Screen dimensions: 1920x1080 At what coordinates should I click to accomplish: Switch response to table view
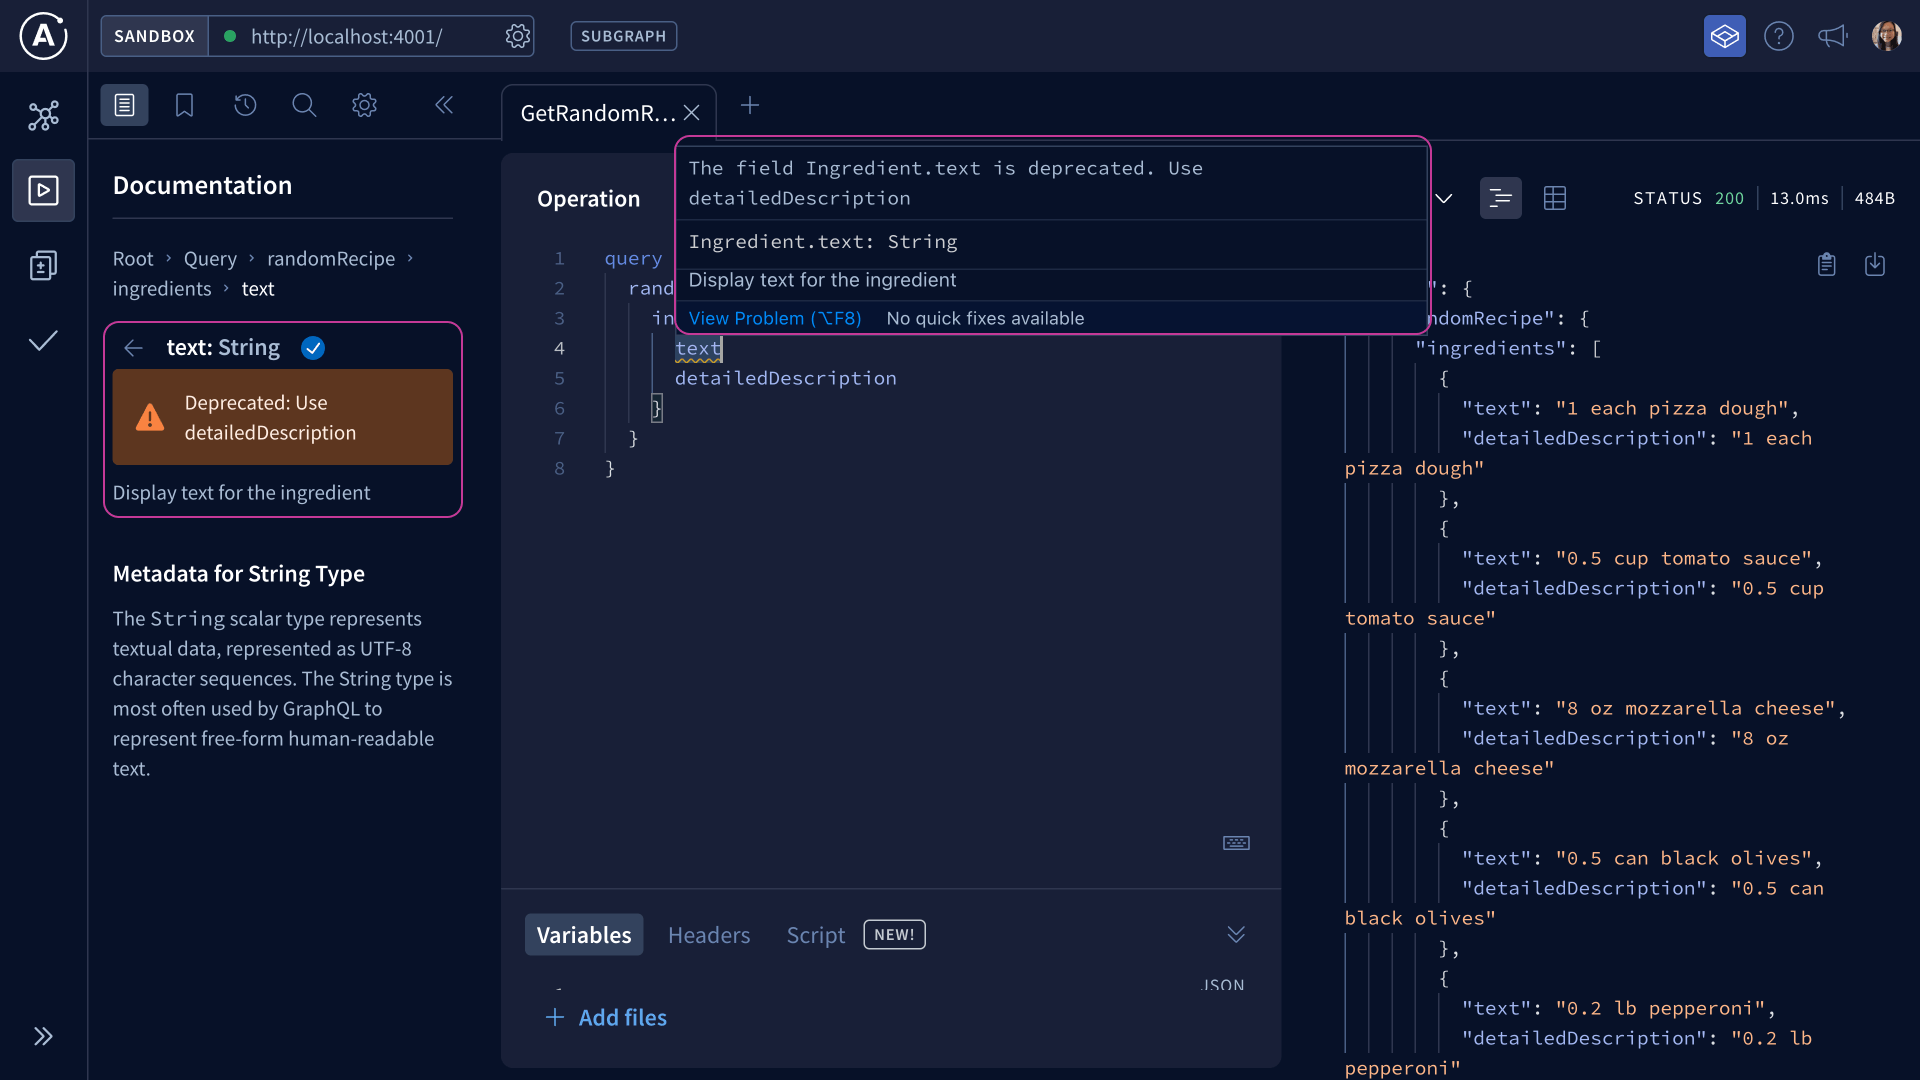[x=1554, y=198]
